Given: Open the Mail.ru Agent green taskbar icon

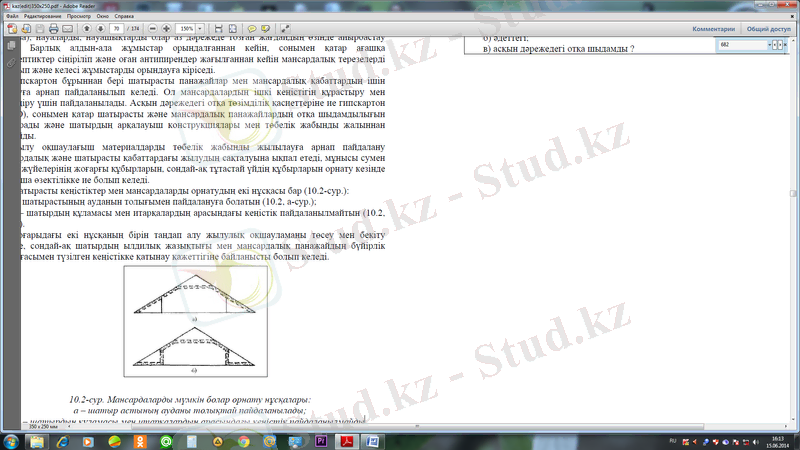Looking at the screenshot, I should (x=166, y=442).
